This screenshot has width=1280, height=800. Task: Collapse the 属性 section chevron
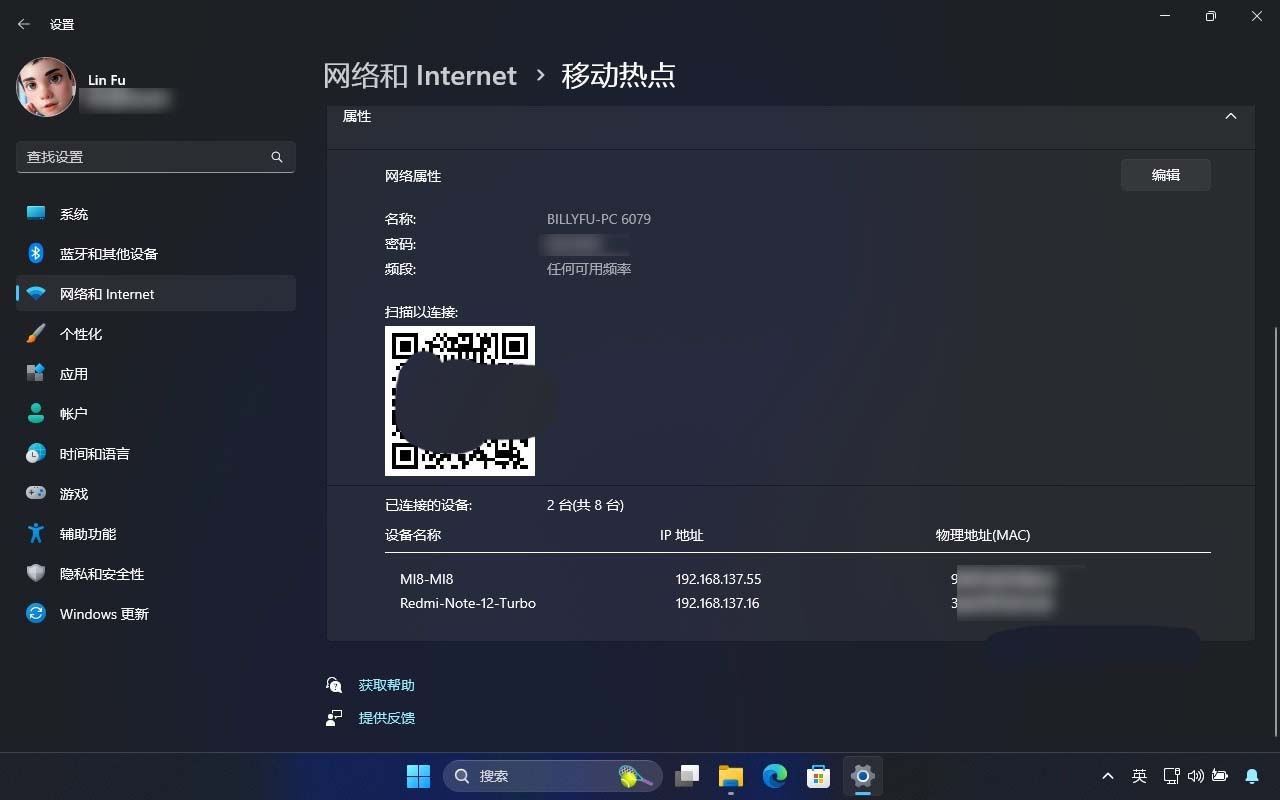(1231, 115)
